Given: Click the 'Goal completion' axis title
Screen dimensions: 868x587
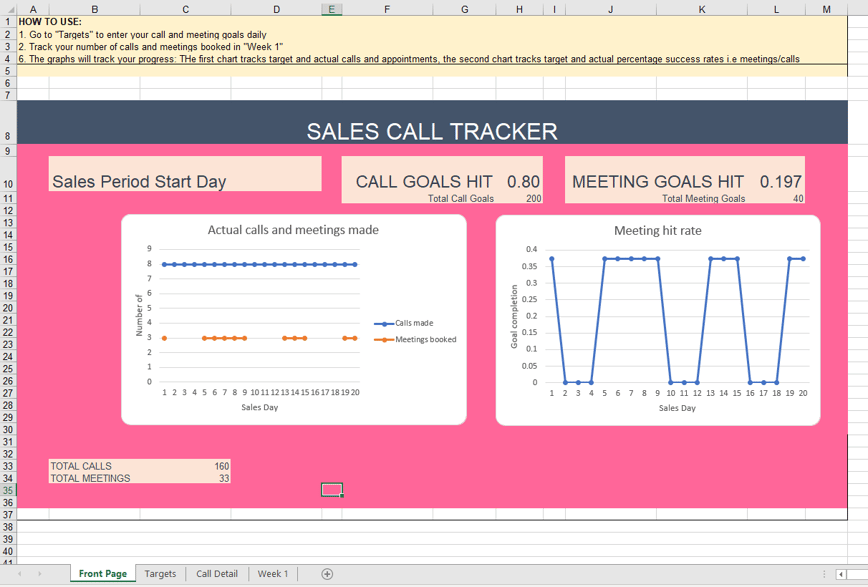Looking at the screenshot, I should [514, 317].
